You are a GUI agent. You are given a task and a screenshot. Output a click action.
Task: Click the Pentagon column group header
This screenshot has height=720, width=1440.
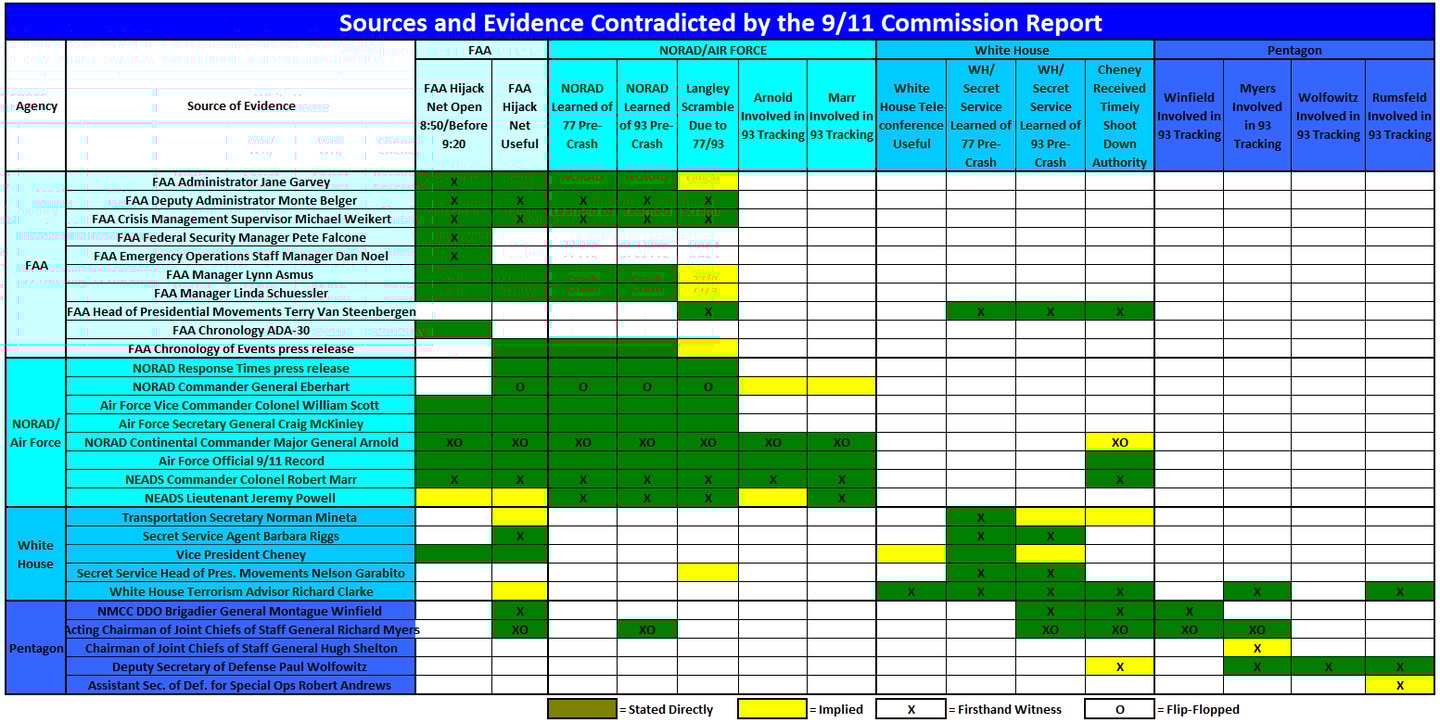[x=1294, y=50]
